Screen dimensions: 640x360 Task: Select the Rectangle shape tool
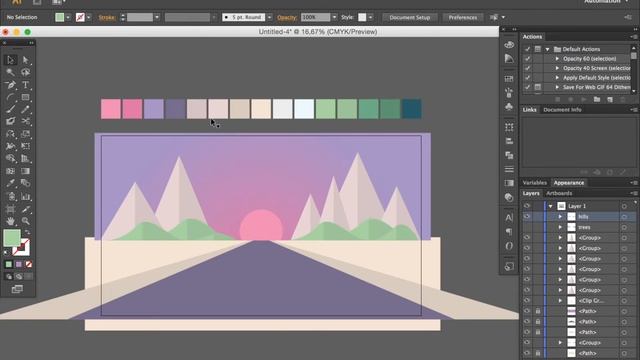coord(26,97)
